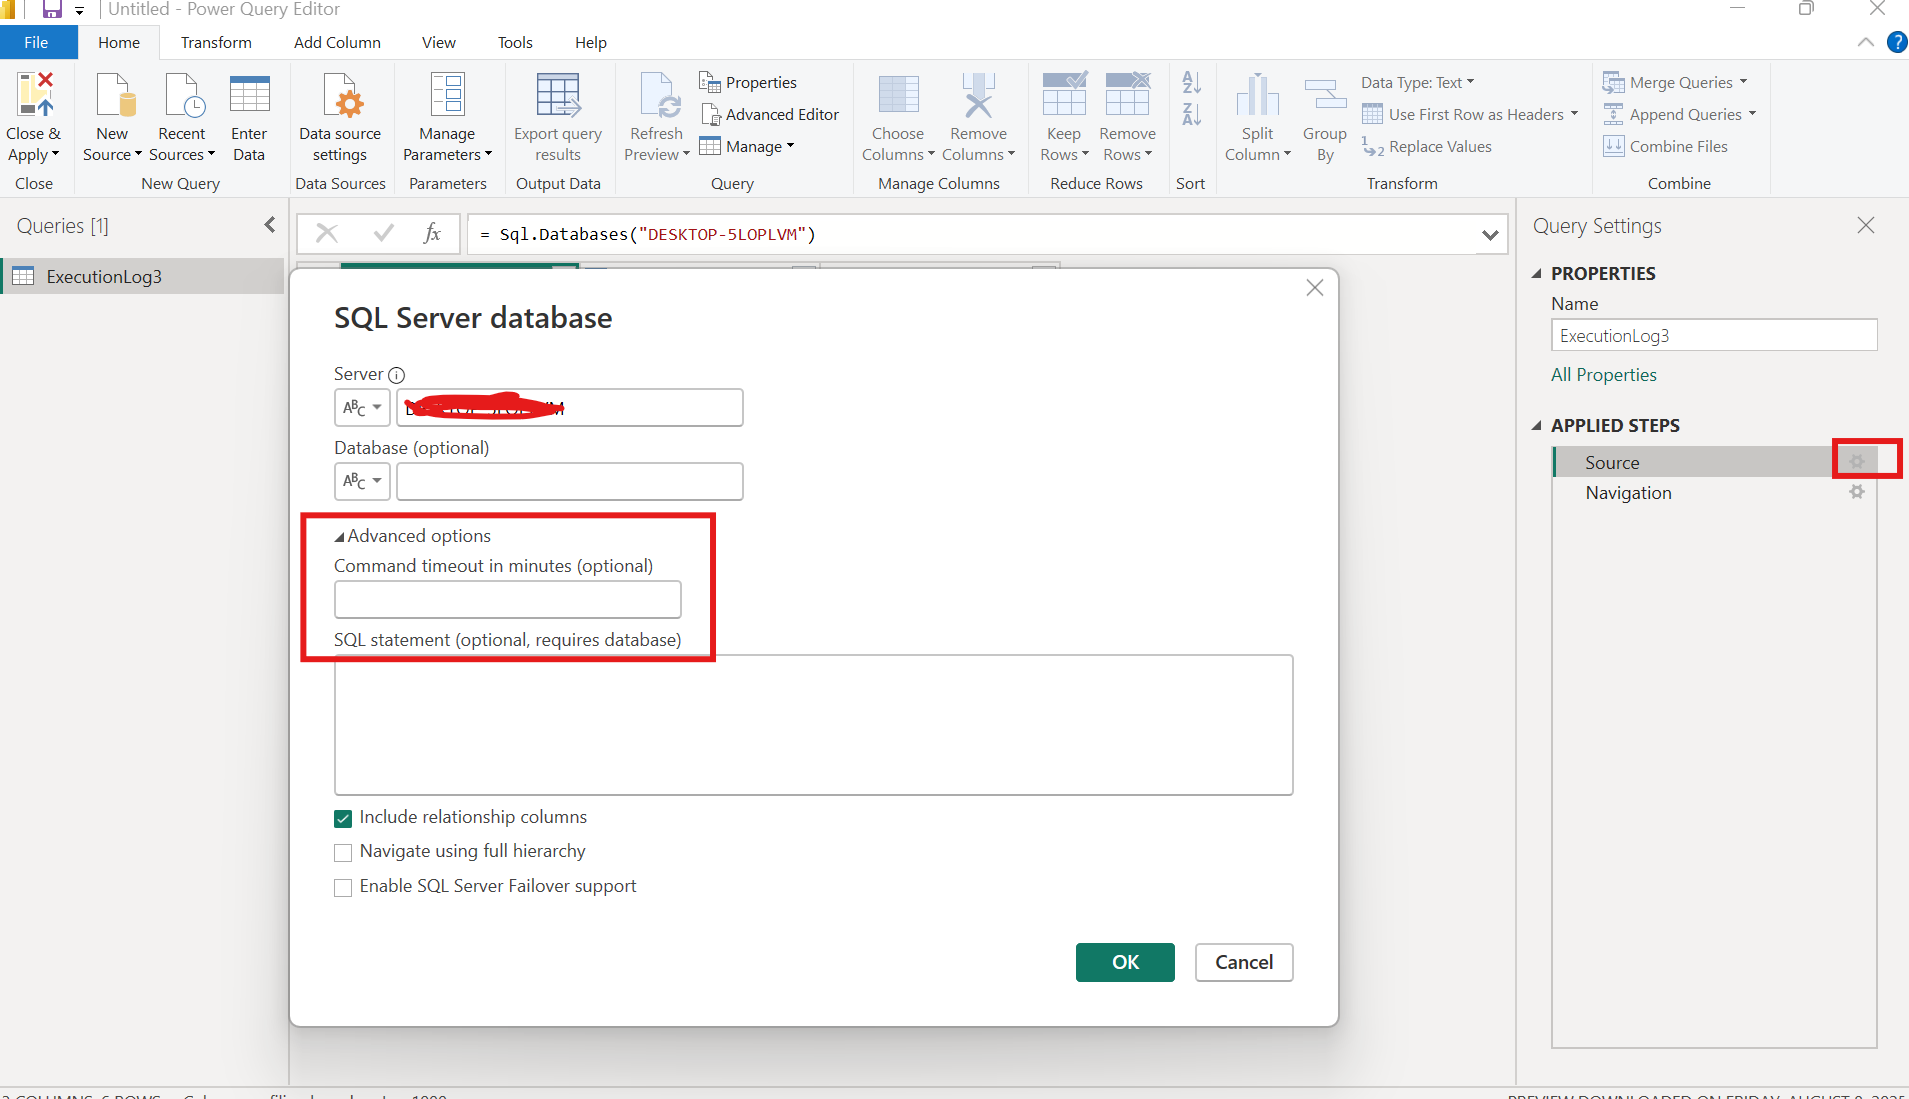Click the fx formula icon

point(432,233)
